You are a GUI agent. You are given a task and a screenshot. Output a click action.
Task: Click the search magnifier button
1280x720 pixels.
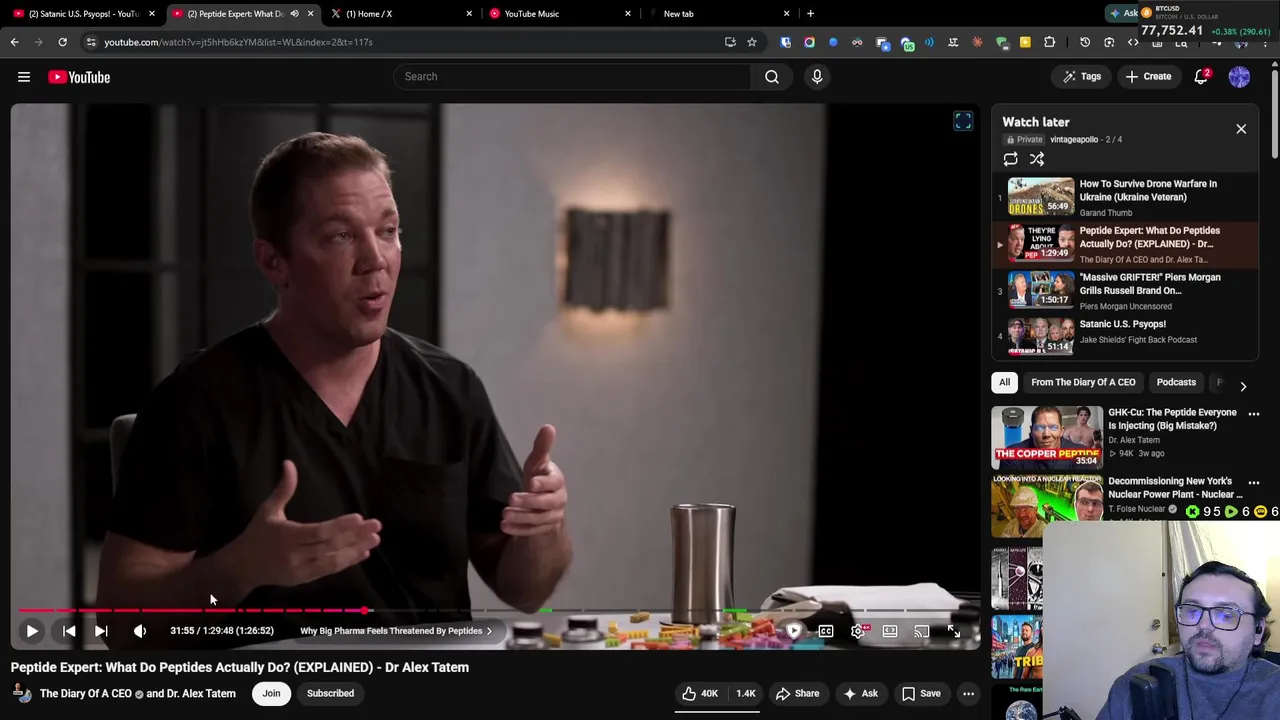click(772, 77)
